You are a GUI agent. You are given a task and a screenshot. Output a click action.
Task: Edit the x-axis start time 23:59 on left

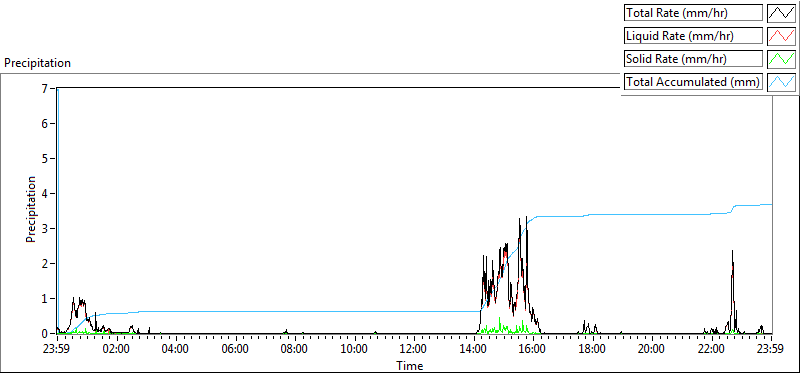[x=57, y=350]
